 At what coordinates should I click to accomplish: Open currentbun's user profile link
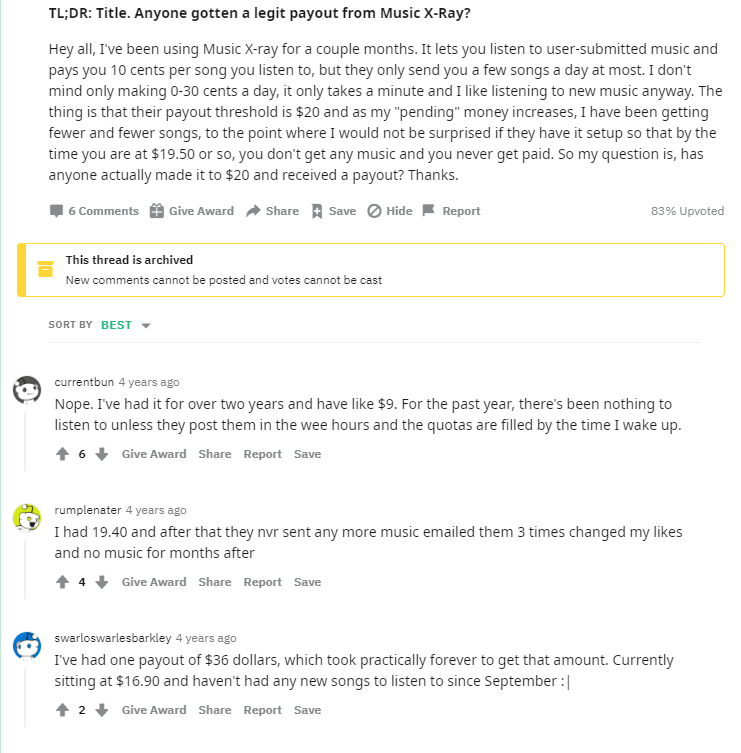click(84, 382)
